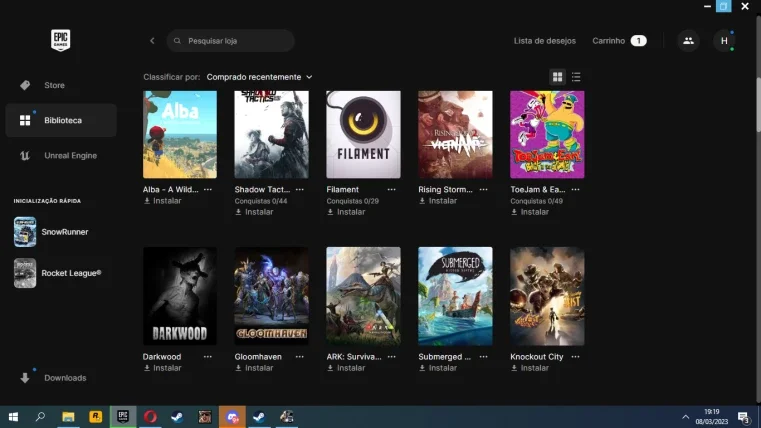Select the Rising Storm Vietnam cover art
Viewport: 761px width, 428px height.
(x=455, y=134)
